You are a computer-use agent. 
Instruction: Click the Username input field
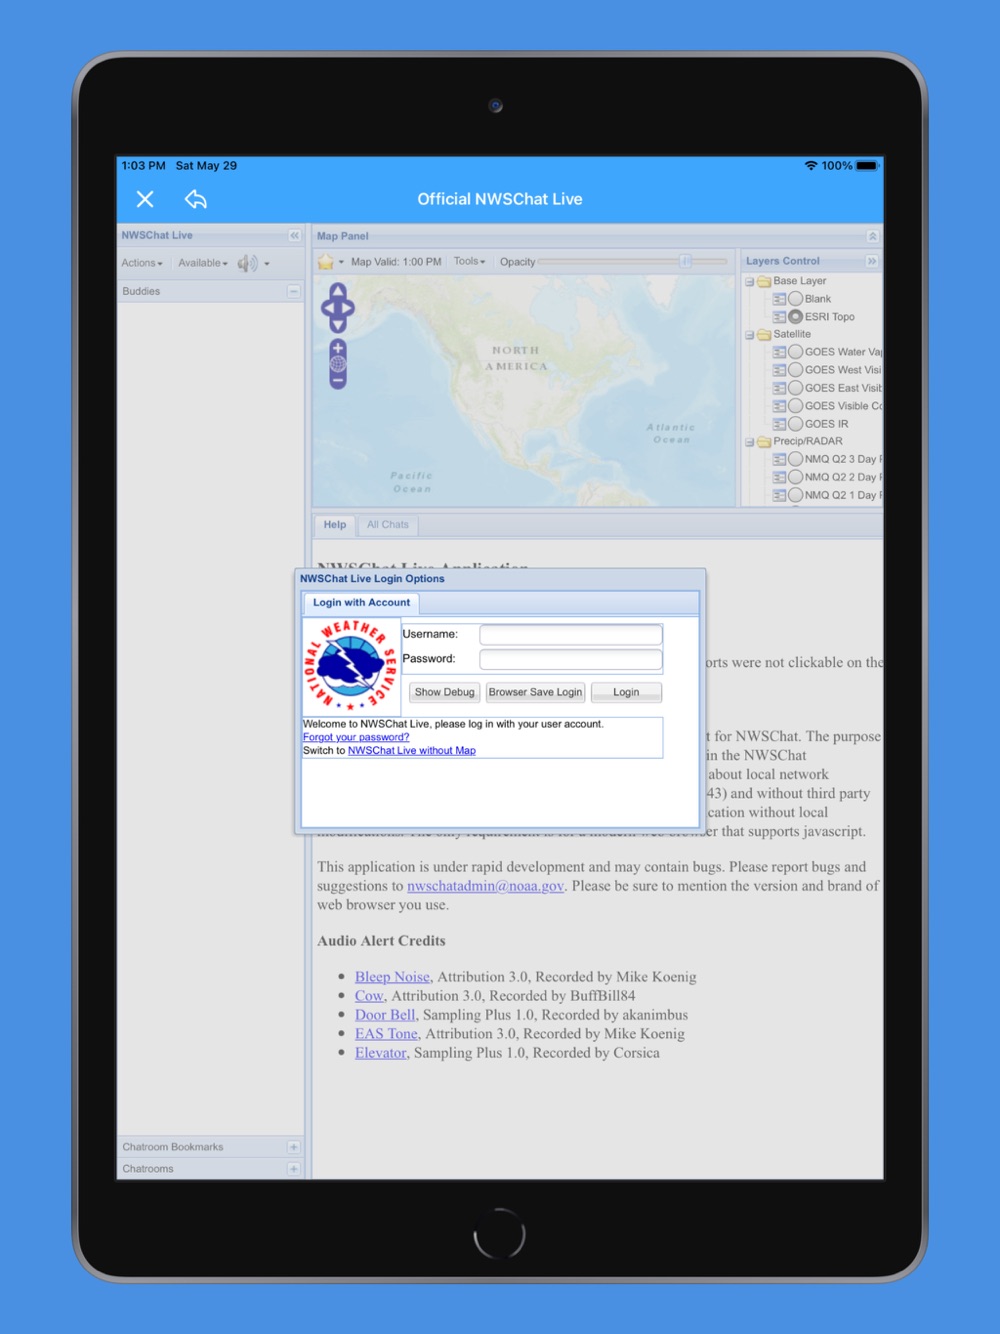pyautogui.click(x=571, y=635)
